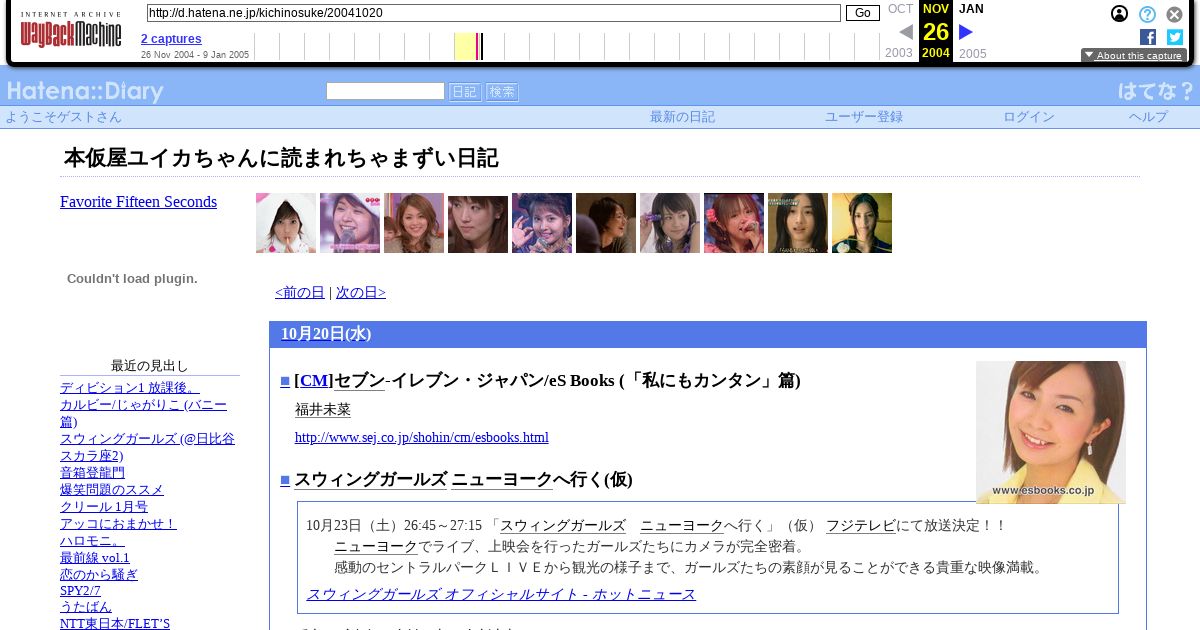Open sidebar link クリール 1月号
The height and width of the screenshot is (630, 1200).
(x=104, y=507)
